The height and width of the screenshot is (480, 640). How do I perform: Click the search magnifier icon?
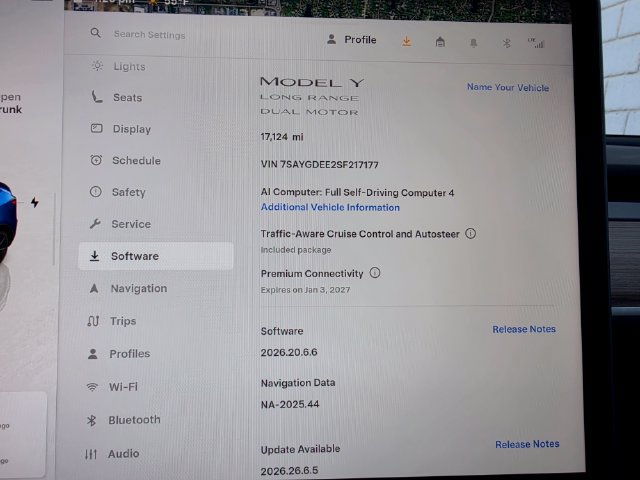click(96, 33)
